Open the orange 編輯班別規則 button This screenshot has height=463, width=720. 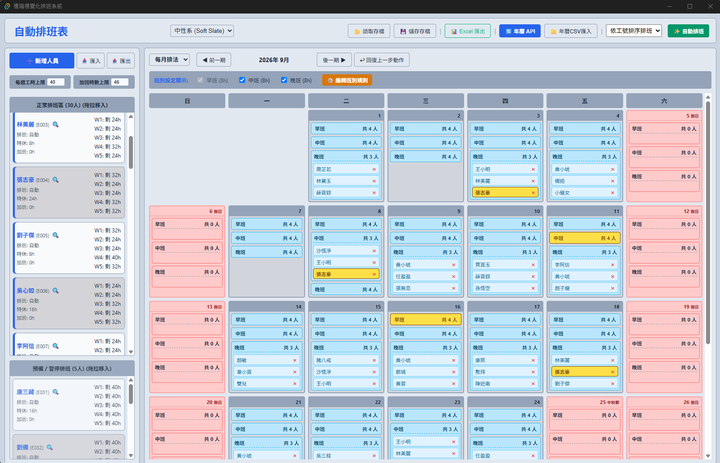(x=347, y=80)
